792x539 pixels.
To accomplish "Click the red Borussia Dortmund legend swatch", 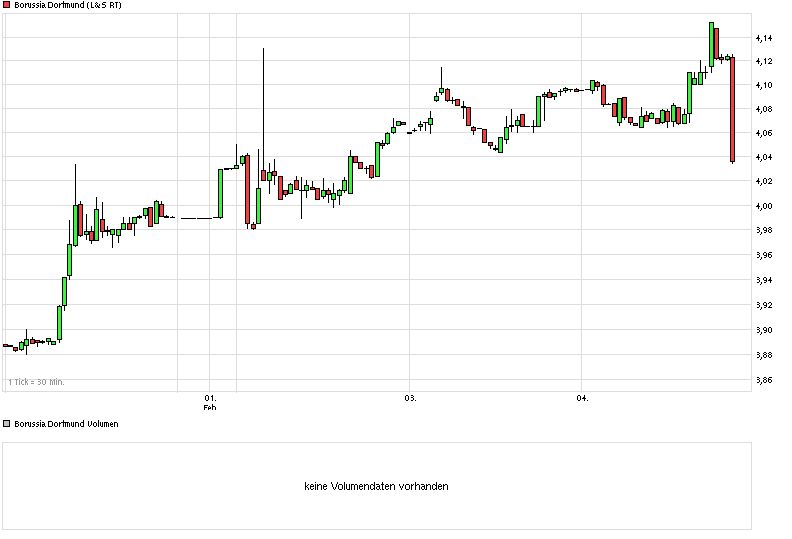I will click(x=7, y=5).
